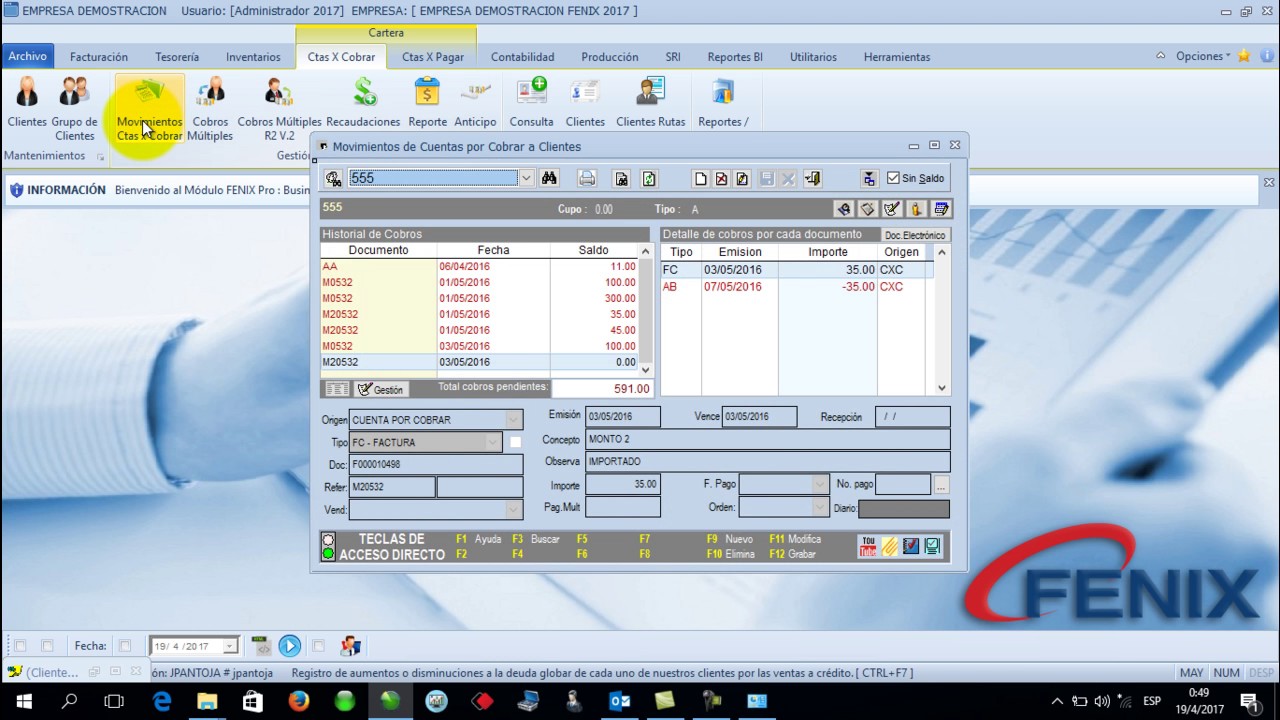The height and width of the screenshot is (720, 1280).
Task: Click the Concepto field MONTO 2
Action: (x=767, y=440)
